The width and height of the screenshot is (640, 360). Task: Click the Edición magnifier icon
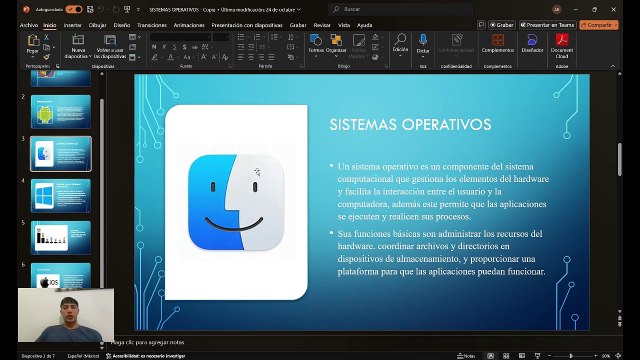(x=400, y=39)
